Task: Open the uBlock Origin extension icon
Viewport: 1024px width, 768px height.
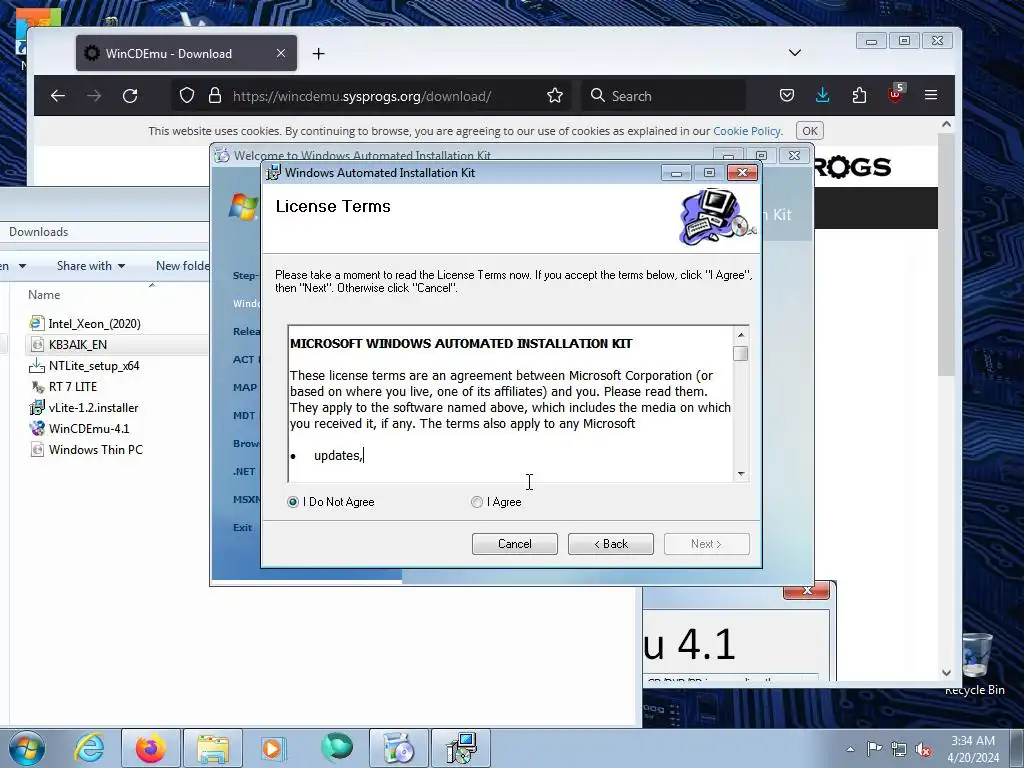Action: coord(895,95)
